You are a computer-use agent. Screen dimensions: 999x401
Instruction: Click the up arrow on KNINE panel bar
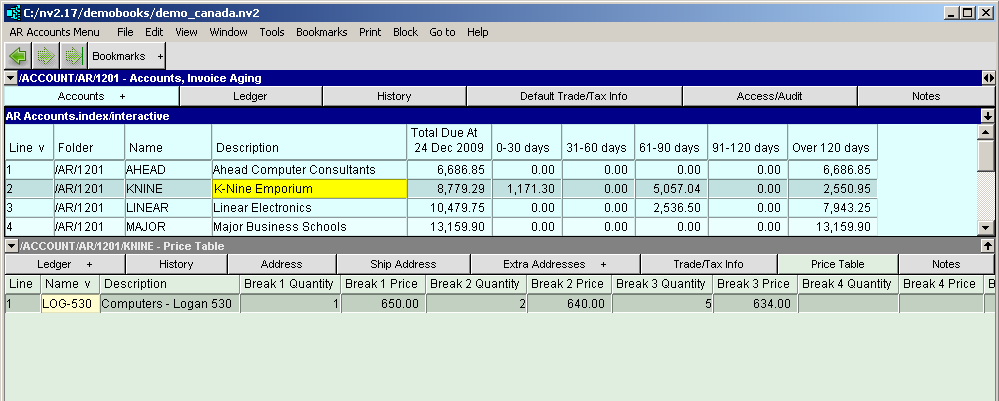987,245
